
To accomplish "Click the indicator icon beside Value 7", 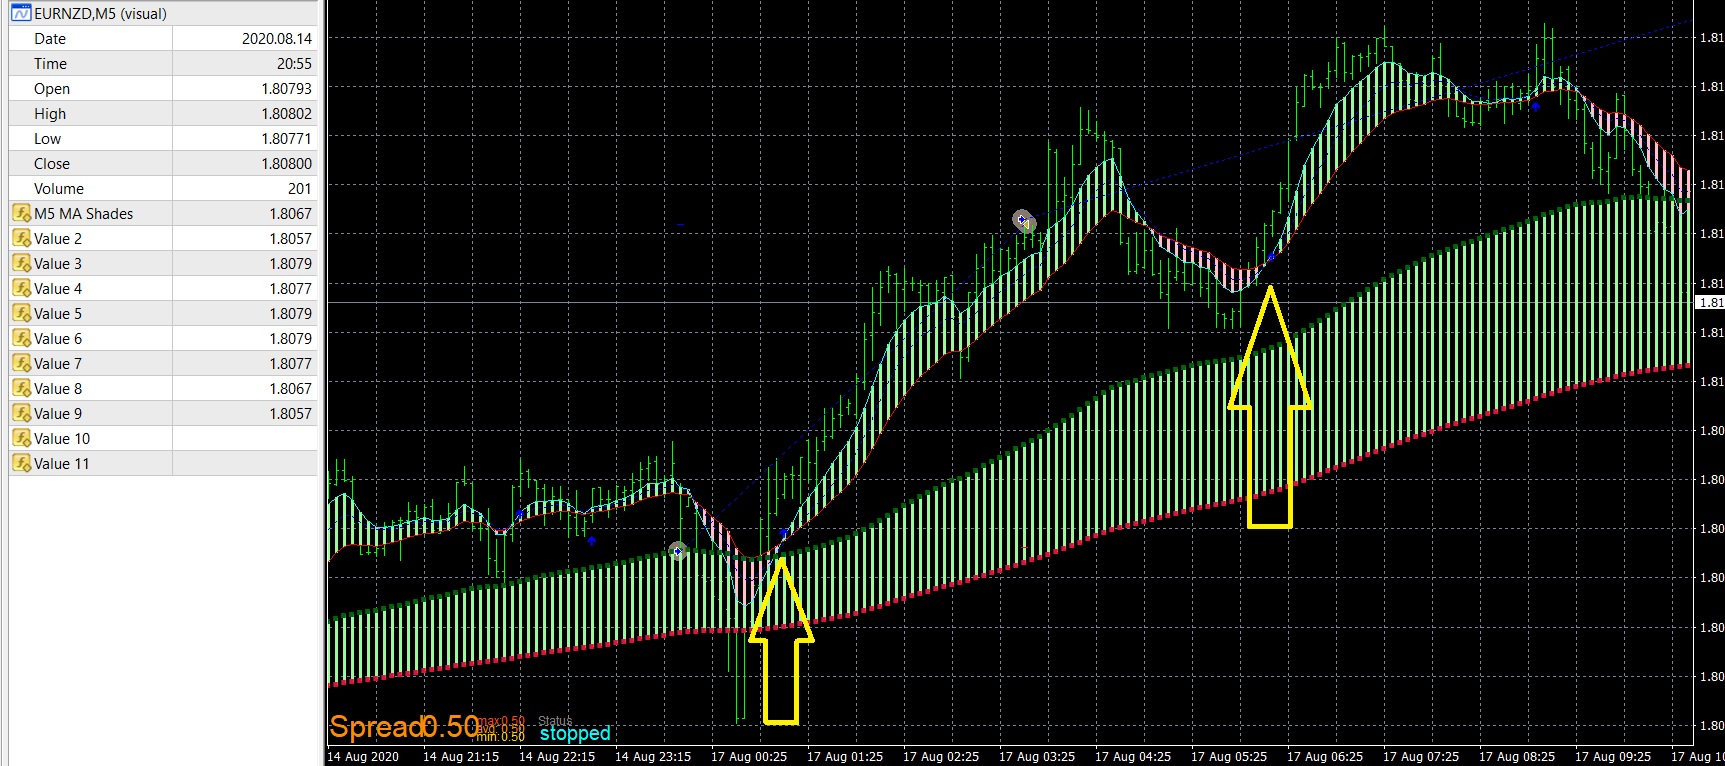I will coord(21,363).
